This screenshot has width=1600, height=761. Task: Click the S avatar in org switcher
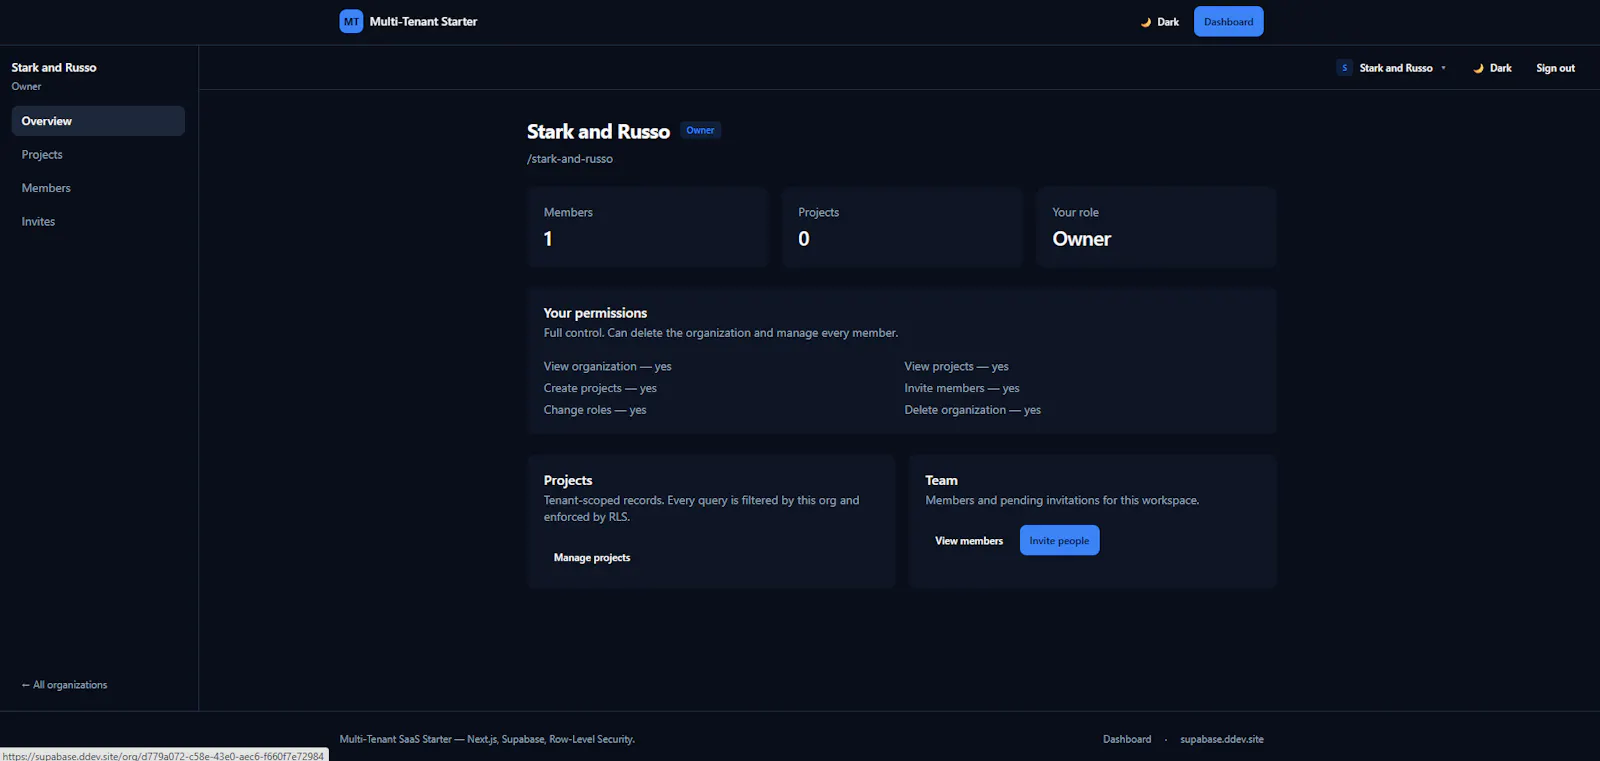1344,68
